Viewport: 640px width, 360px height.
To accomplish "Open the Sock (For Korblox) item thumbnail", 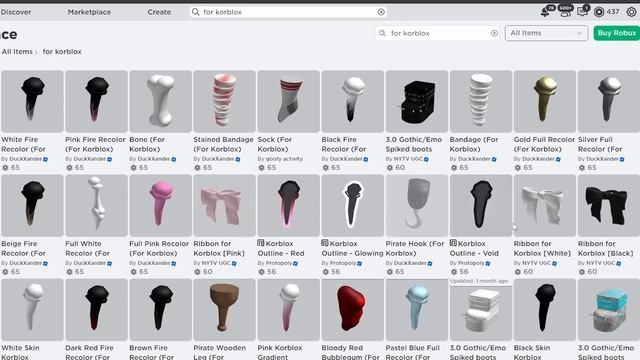I will coord(289,101).
